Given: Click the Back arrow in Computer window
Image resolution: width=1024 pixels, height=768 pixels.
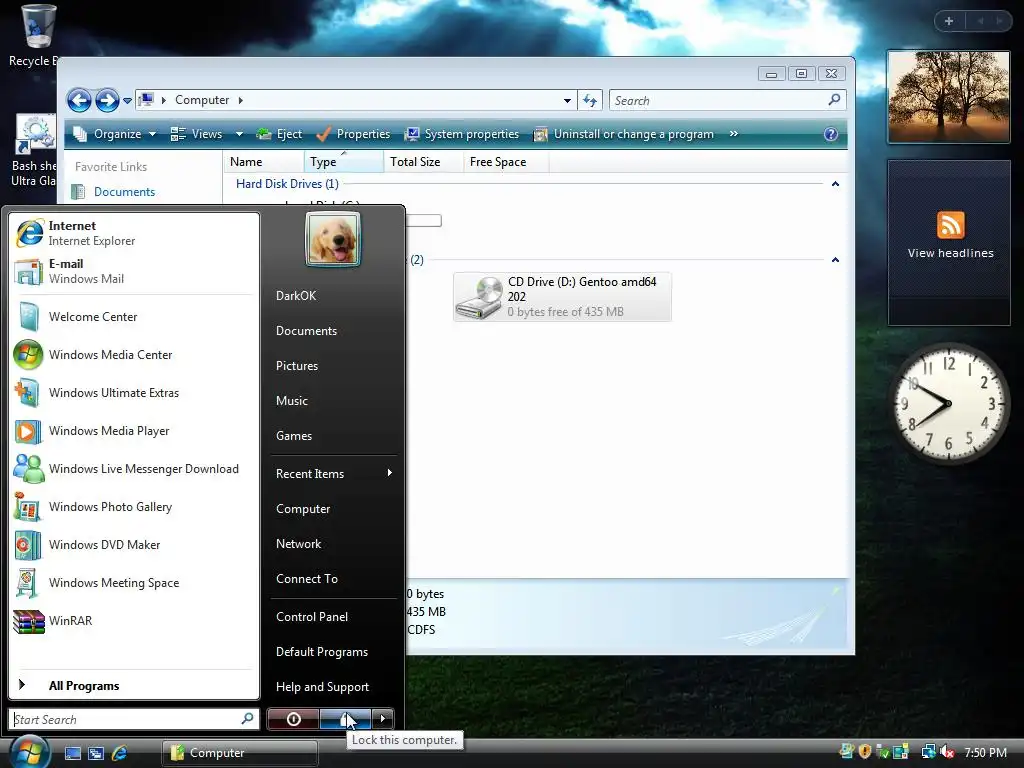Looking at the screenshot, I should pos(79,101).
